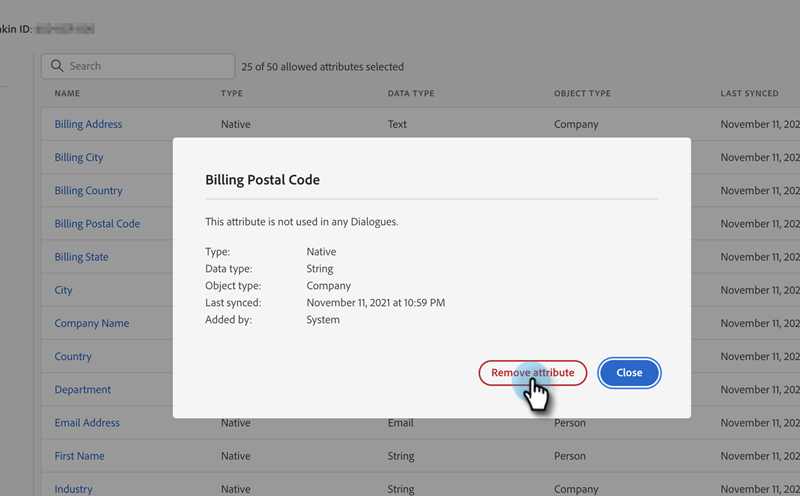
Task: Click the City attribute link
Action: tap(63, 290)
